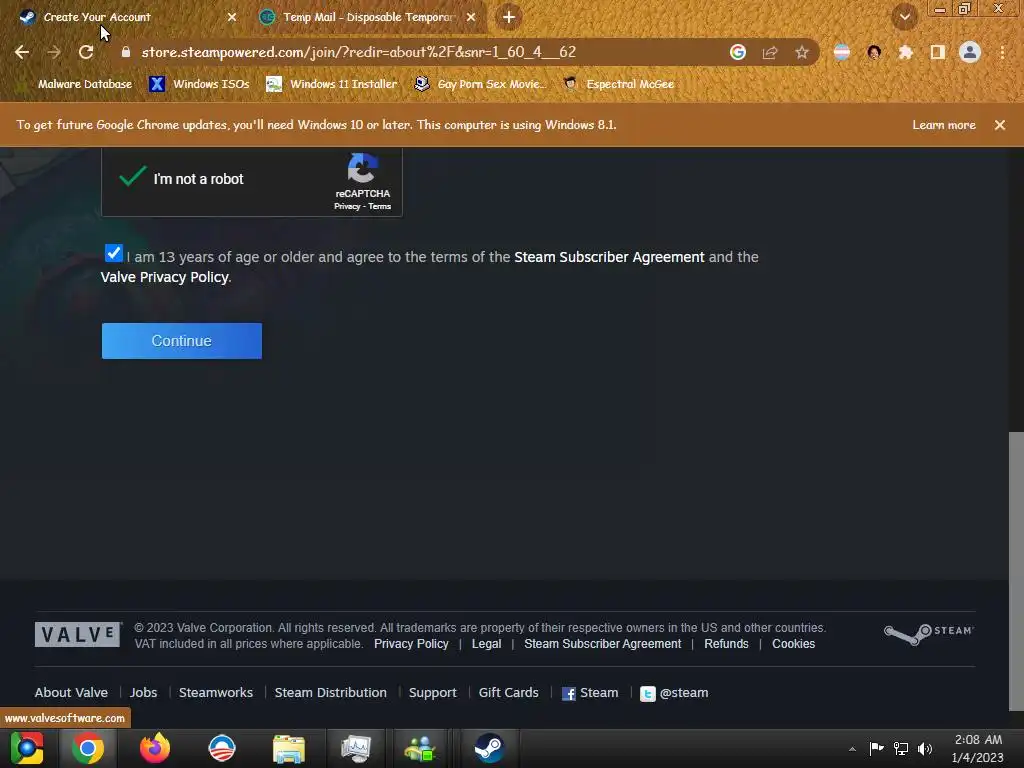
Task: Open the Steam app from the taskbar
Action: (x=489, y=748)
